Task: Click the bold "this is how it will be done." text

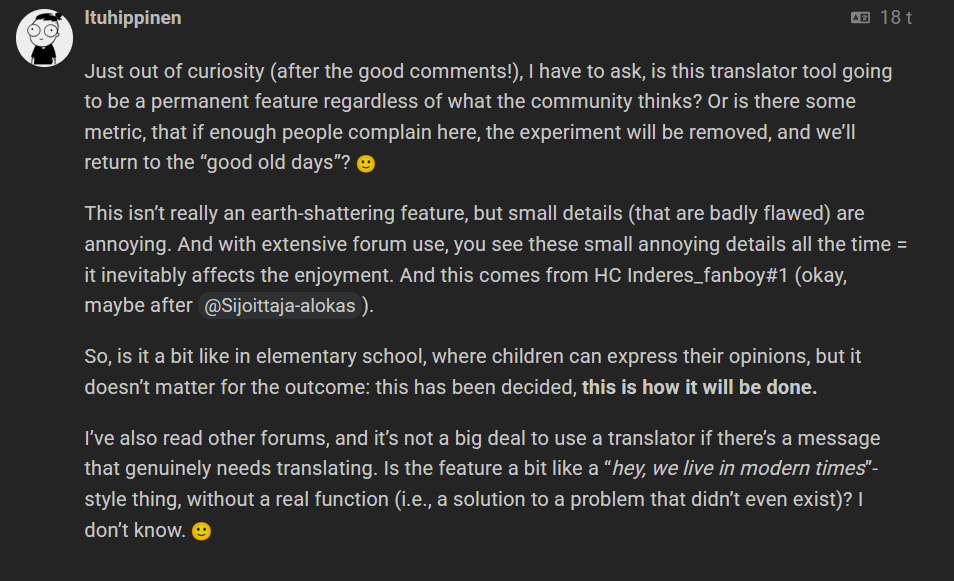Action: [x=699, y=388]
